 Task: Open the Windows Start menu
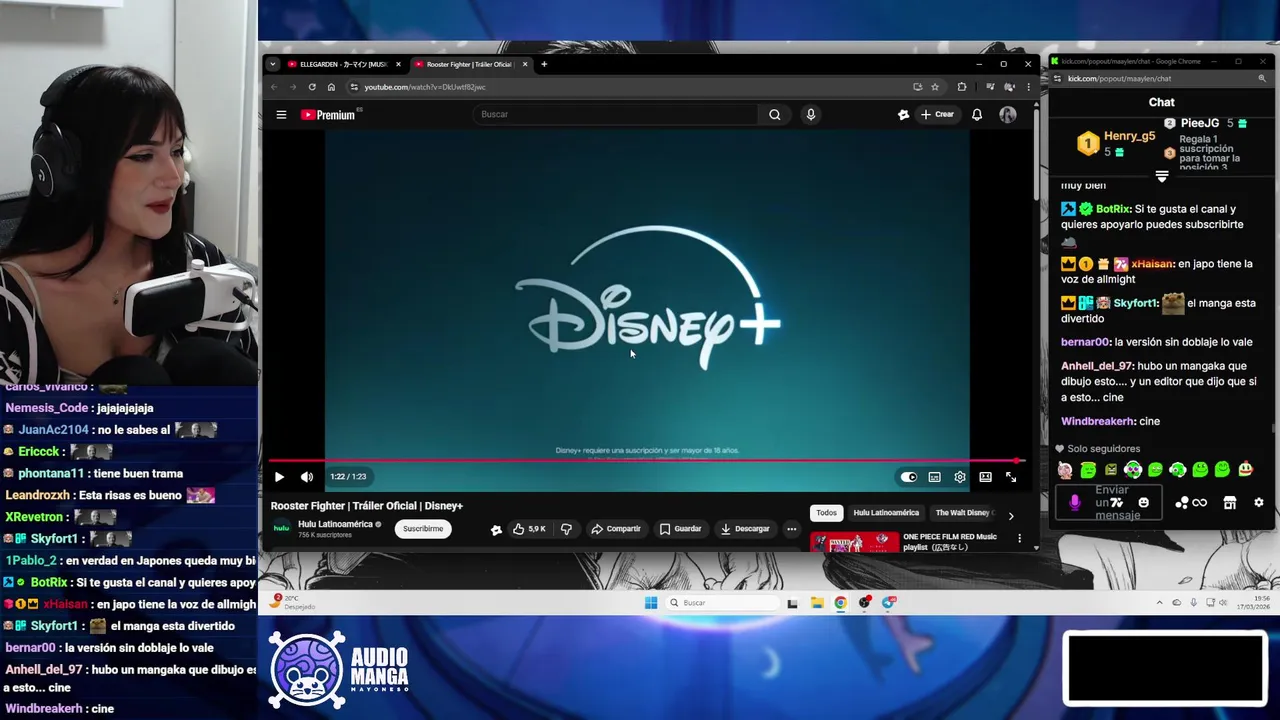(651, 602)
